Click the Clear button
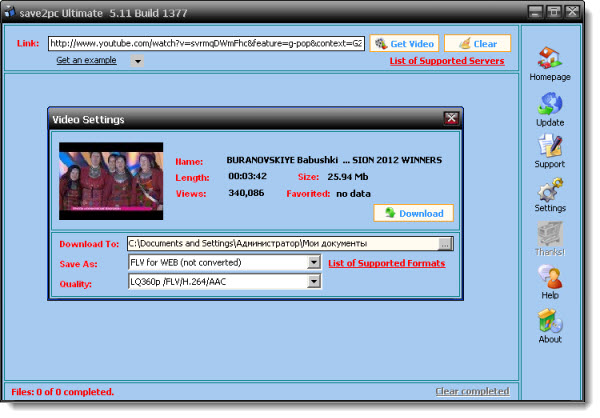The height and width of the screenshot is (418, 600). point(478,44)
